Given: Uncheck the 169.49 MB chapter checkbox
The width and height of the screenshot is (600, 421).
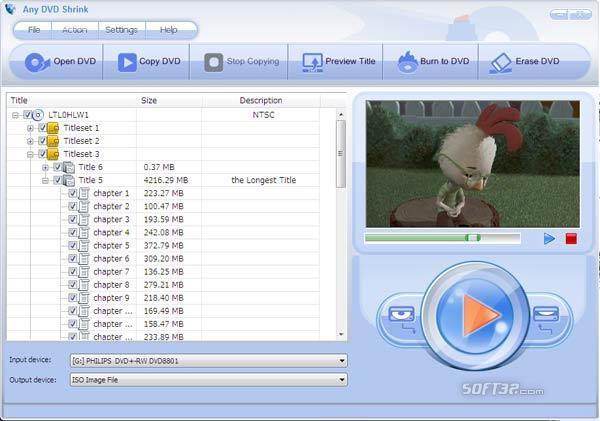Looking at the screenshot, I should 72,310.
